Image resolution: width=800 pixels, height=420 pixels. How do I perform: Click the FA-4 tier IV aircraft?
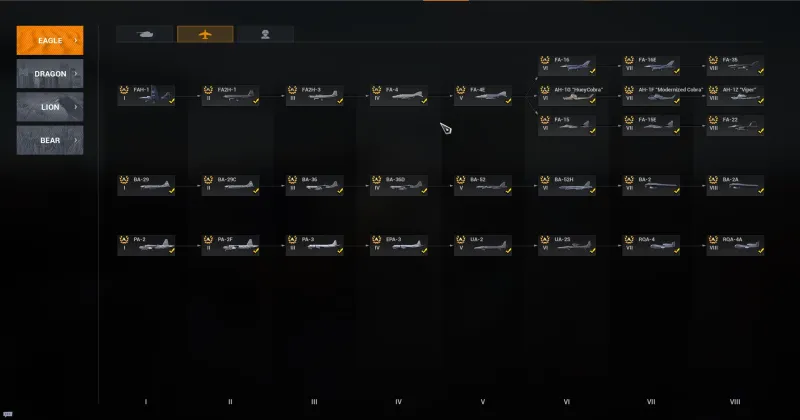tap(398, 95)
